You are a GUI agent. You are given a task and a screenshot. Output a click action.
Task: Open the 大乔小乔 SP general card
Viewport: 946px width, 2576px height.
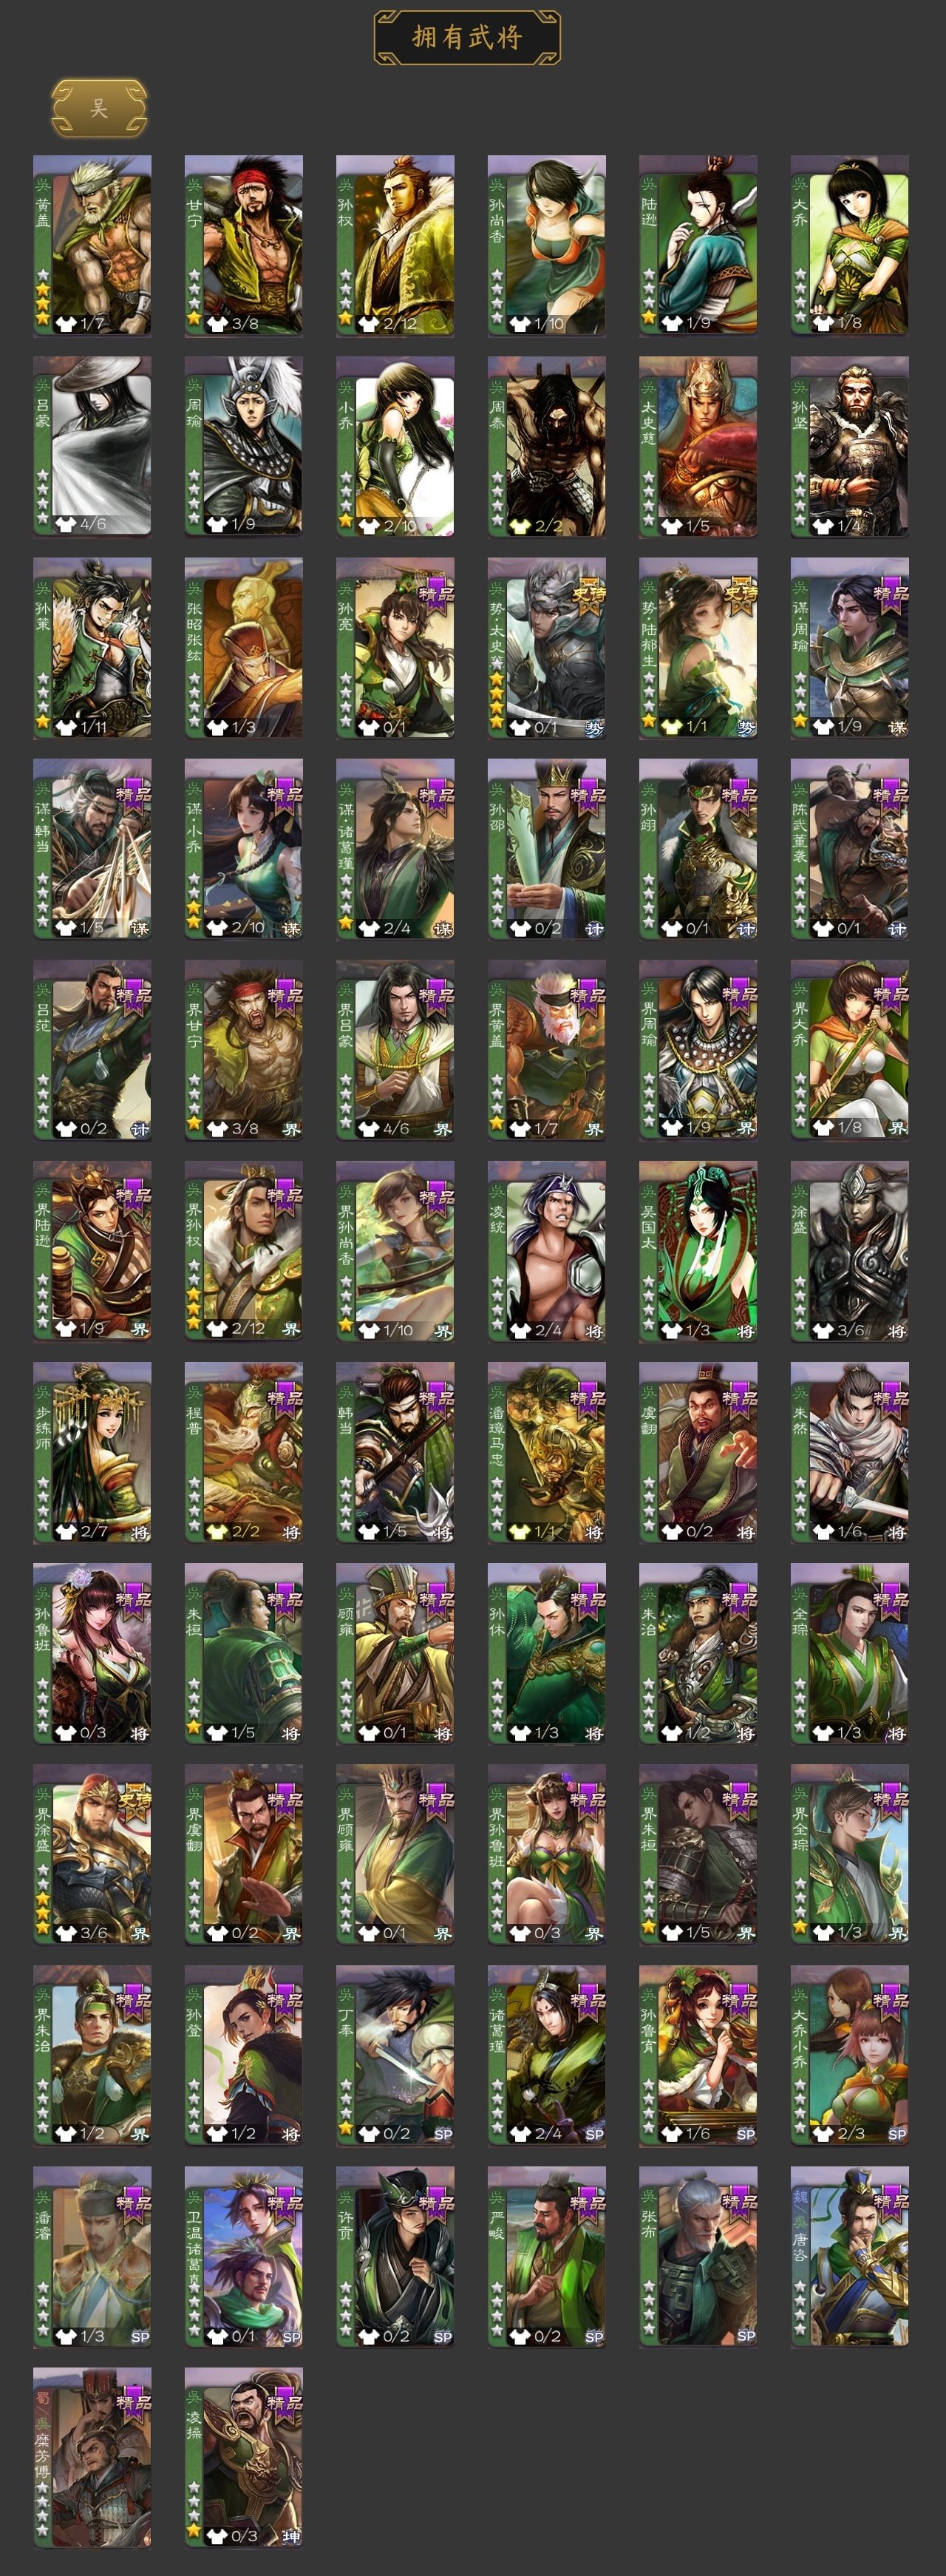click(x=850, y=2055)
